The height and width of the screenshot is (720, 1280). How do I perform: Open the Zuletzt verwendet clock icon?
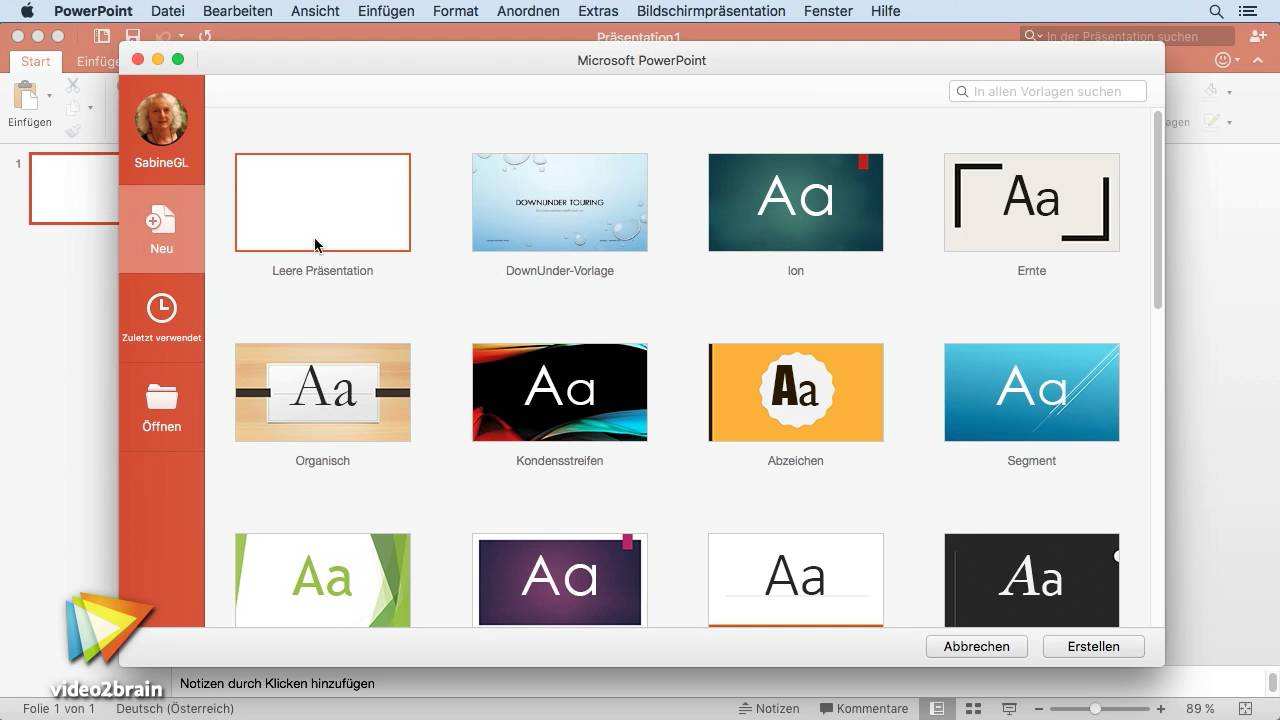(161, 308)
